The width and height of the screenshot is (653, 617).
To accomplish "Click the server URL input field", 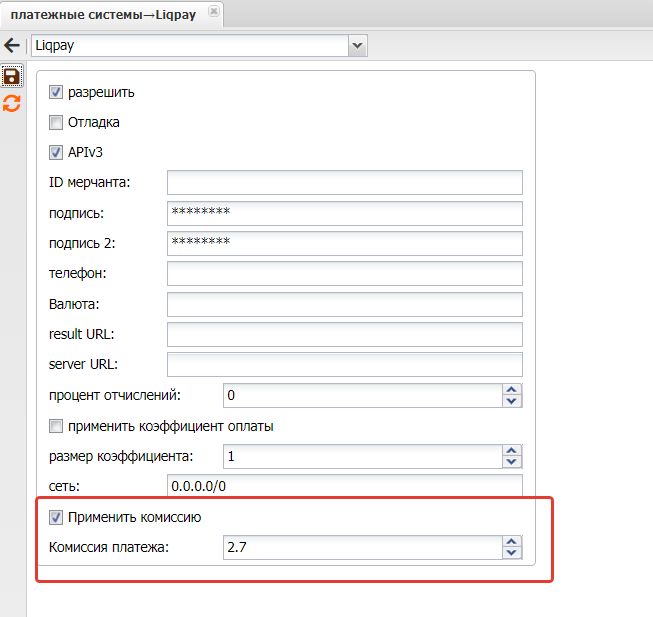I will tap(344, 364).
